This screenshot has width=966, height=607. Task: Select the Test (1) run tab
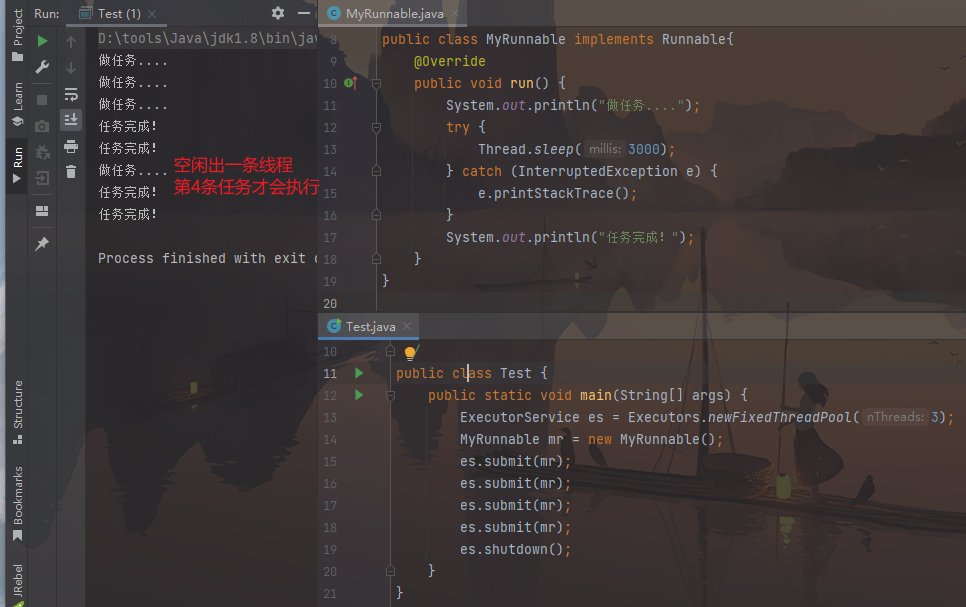[x=115, y=13]
